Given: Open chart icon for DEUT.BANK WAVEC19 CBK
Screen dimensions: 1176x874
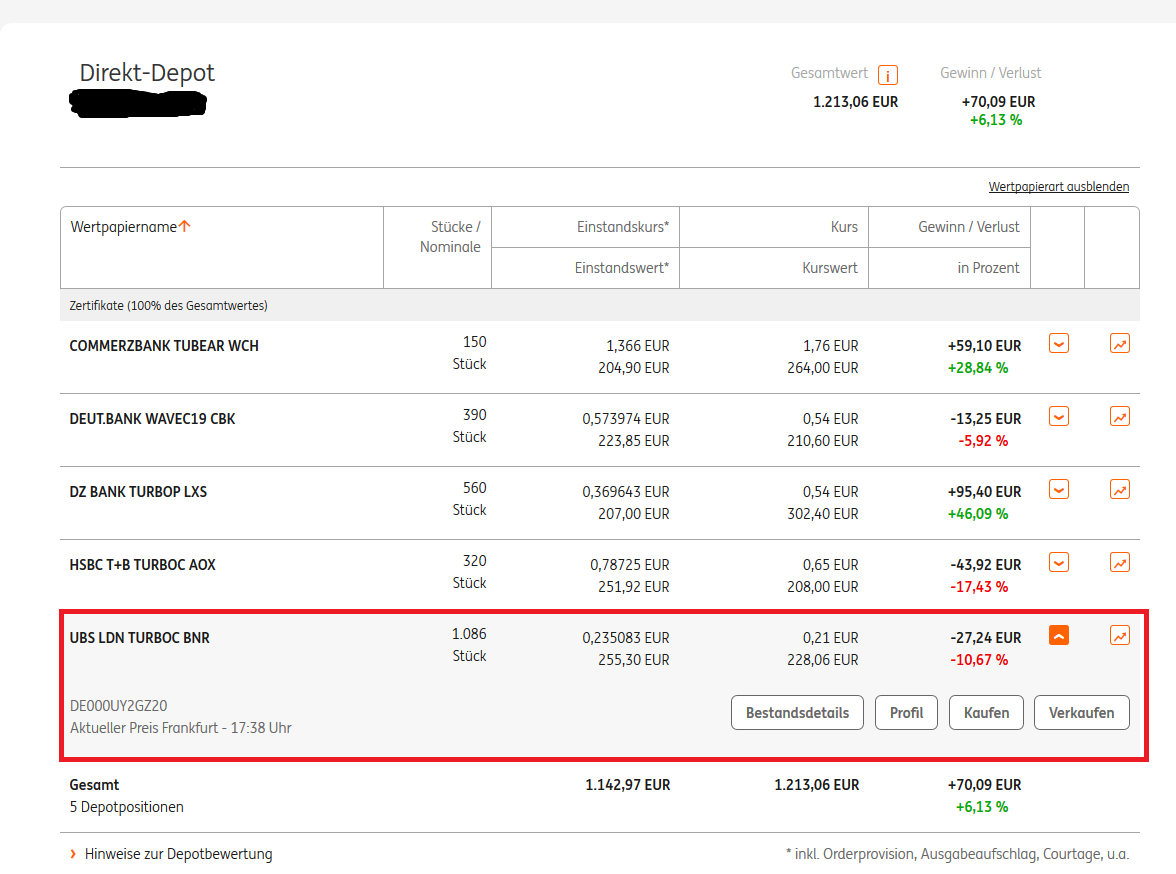Looking at the screenshot, I should tap(1120, 417).
